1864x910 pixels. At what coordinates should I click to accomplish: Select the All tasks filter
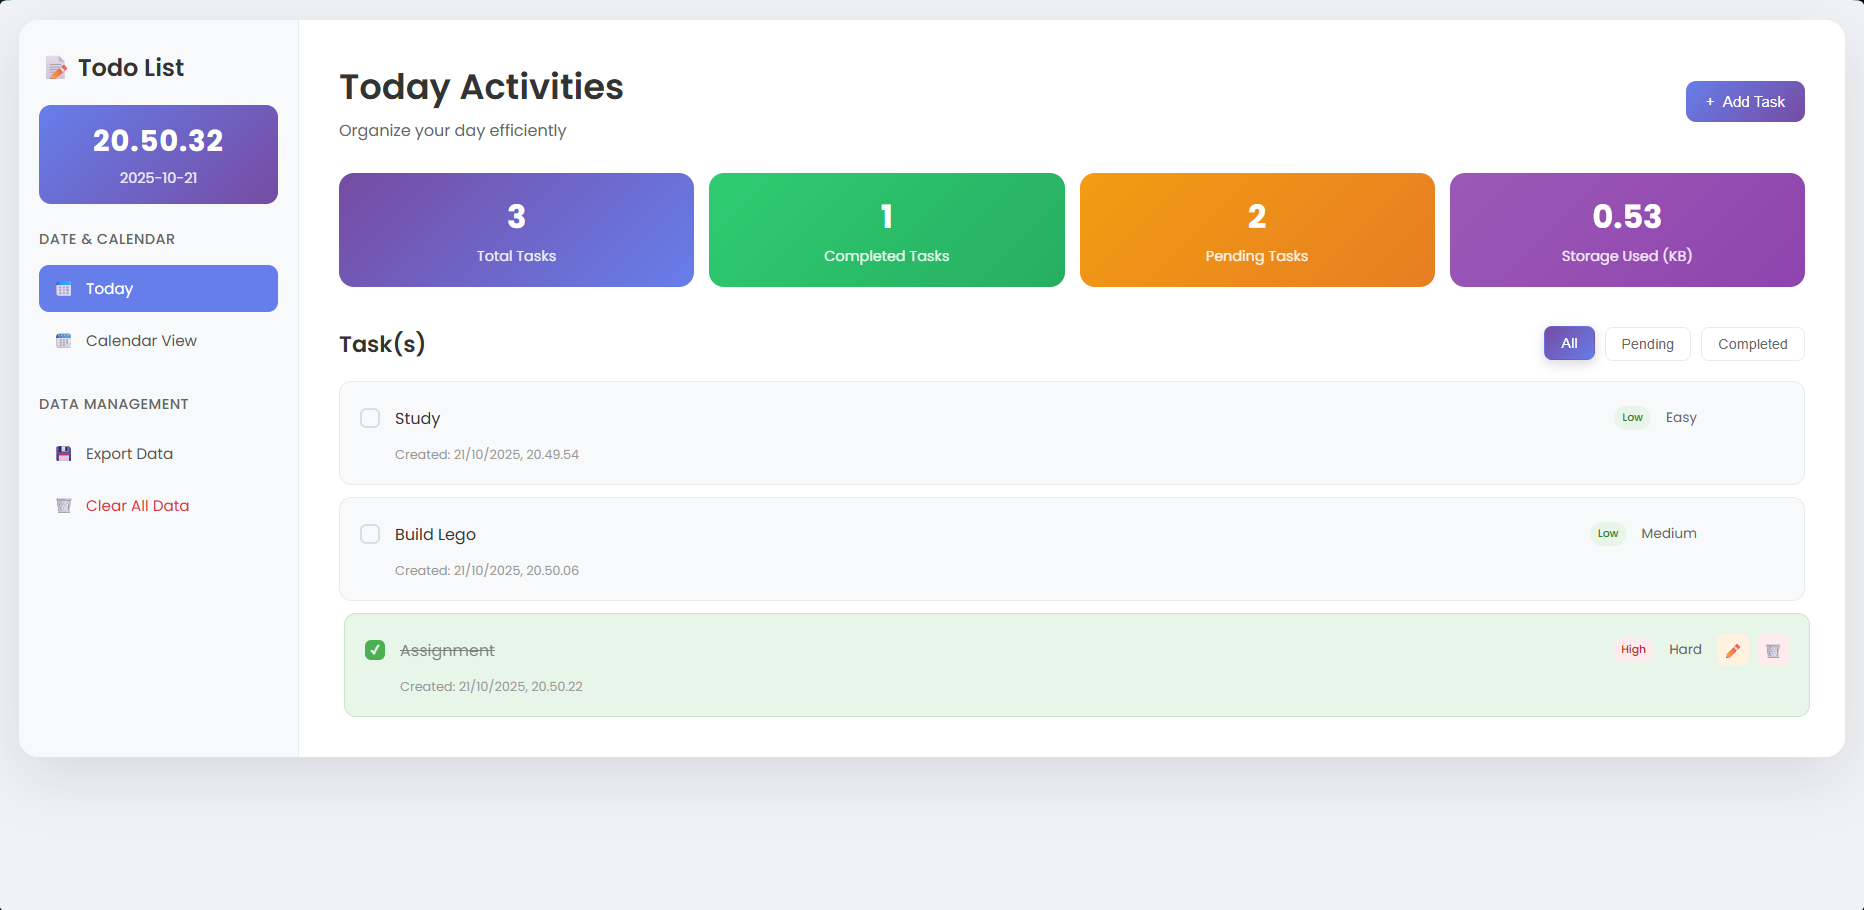pos(1569,343)
